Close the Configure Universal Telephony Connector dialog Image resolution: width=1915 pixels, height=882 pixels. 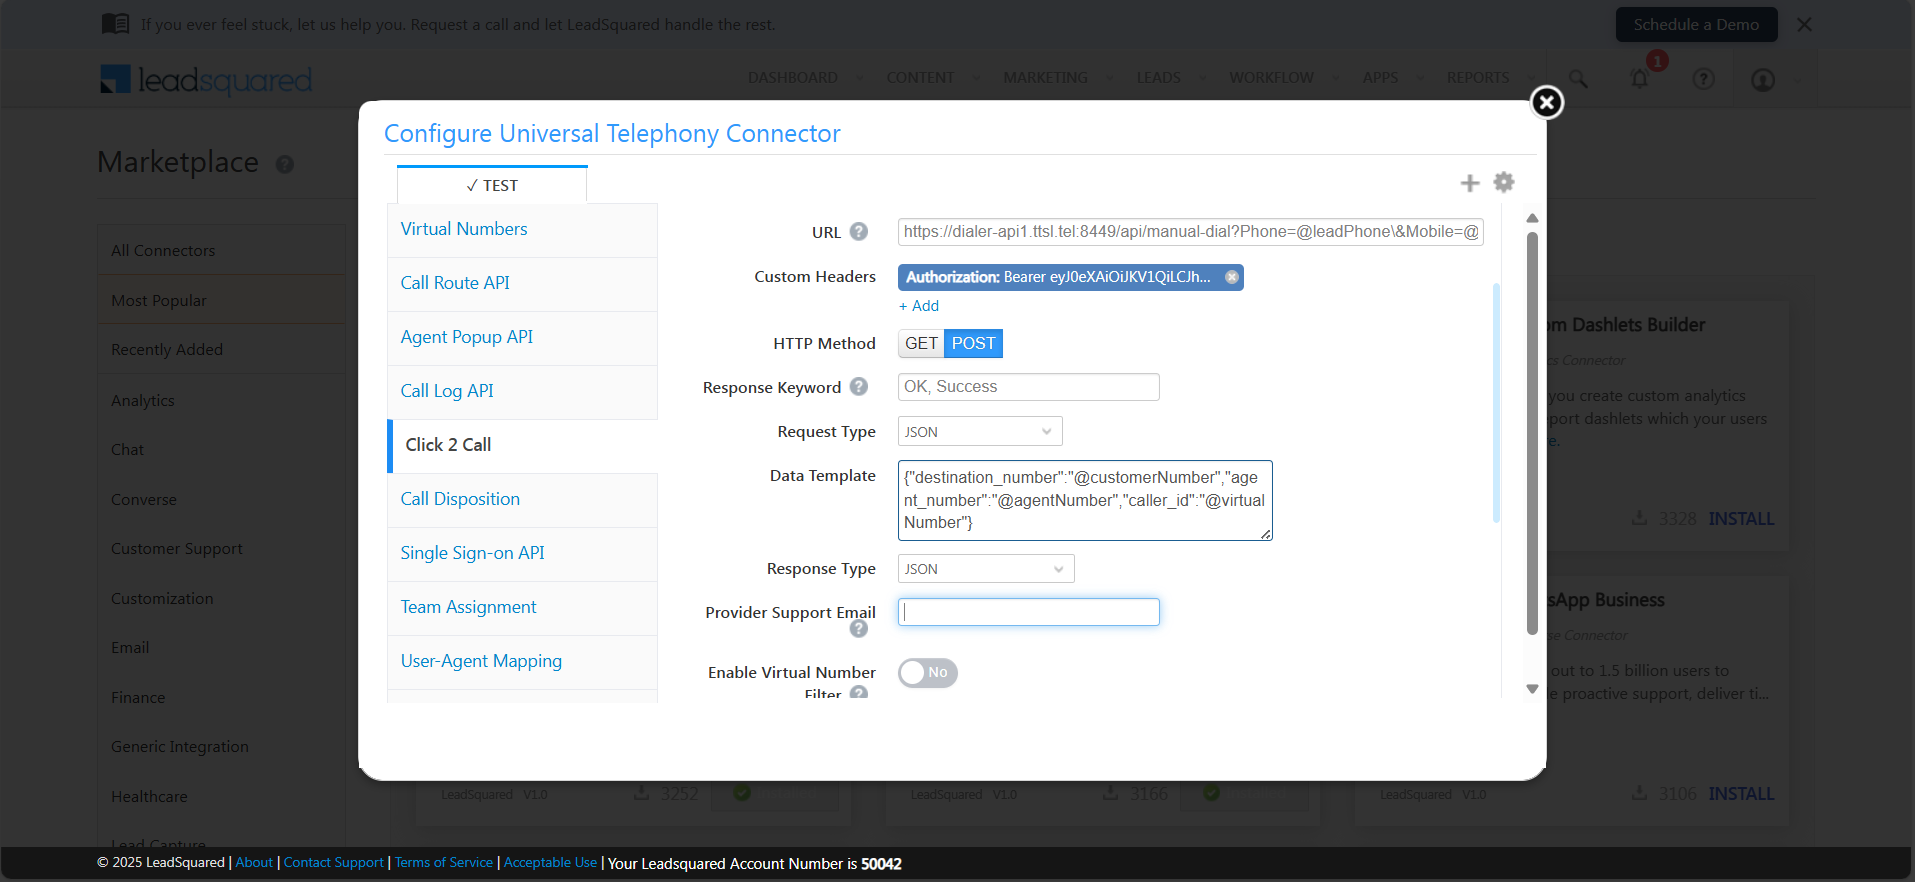[1546, 102]
